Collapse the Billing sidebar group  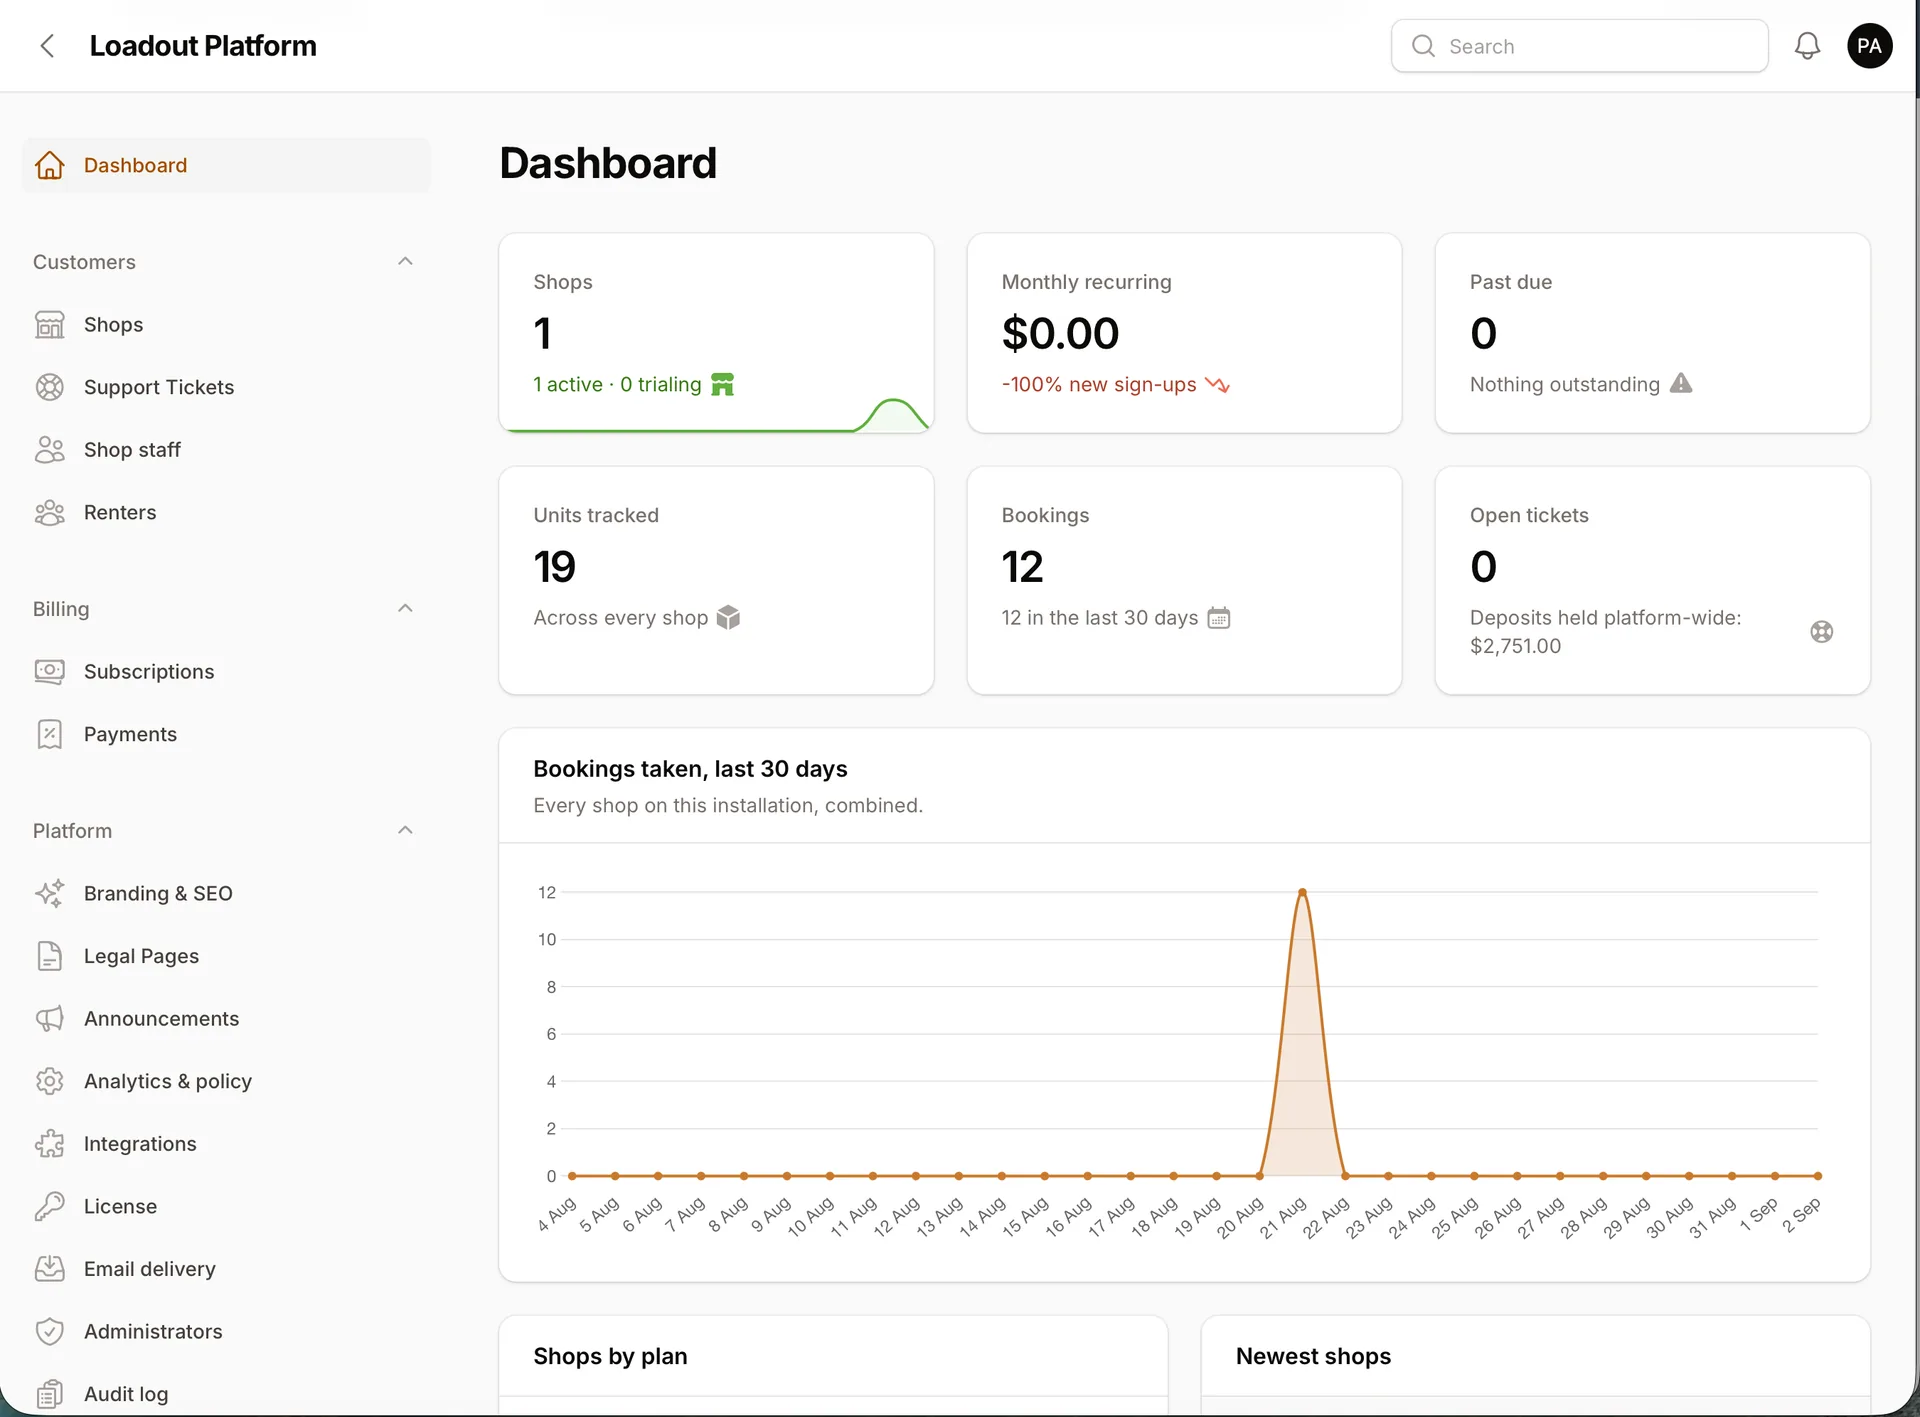click(x=405, y=608)
